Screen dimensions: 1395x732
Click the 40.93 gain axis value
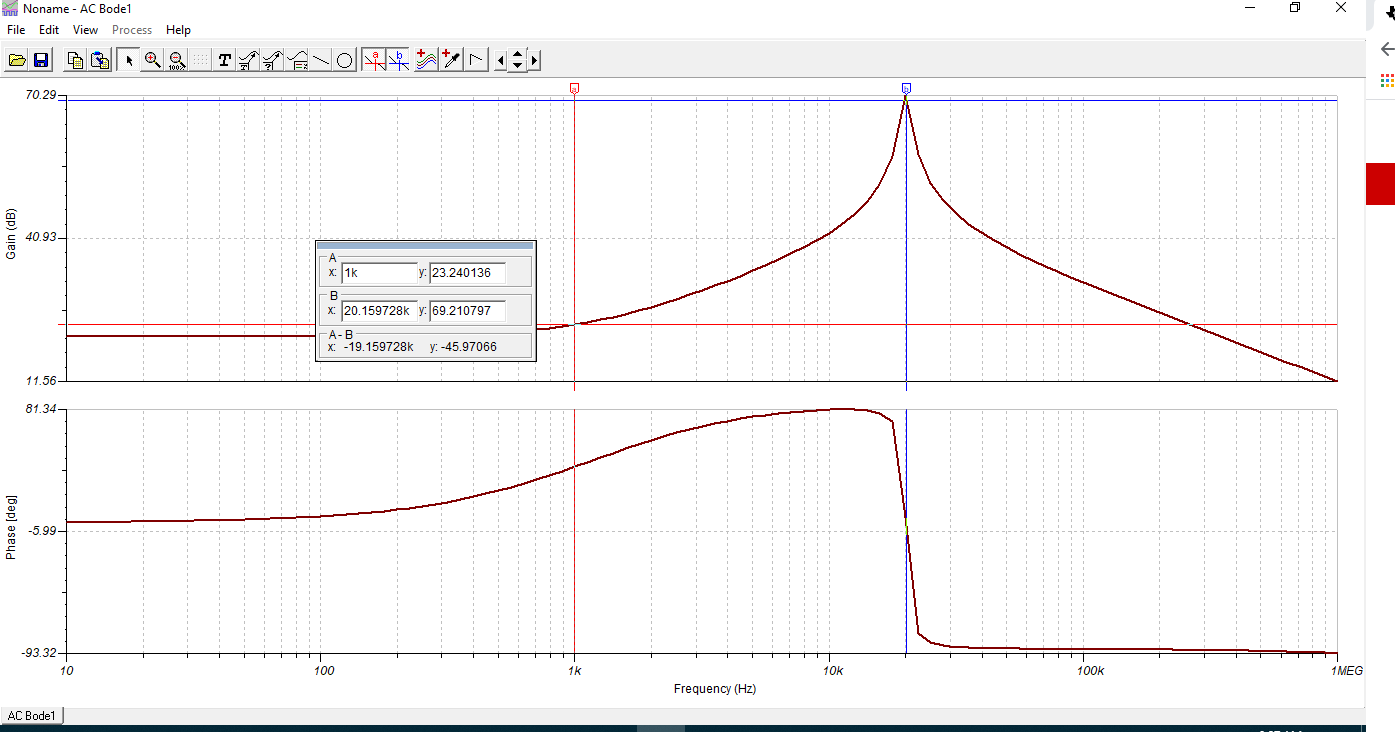41,238
